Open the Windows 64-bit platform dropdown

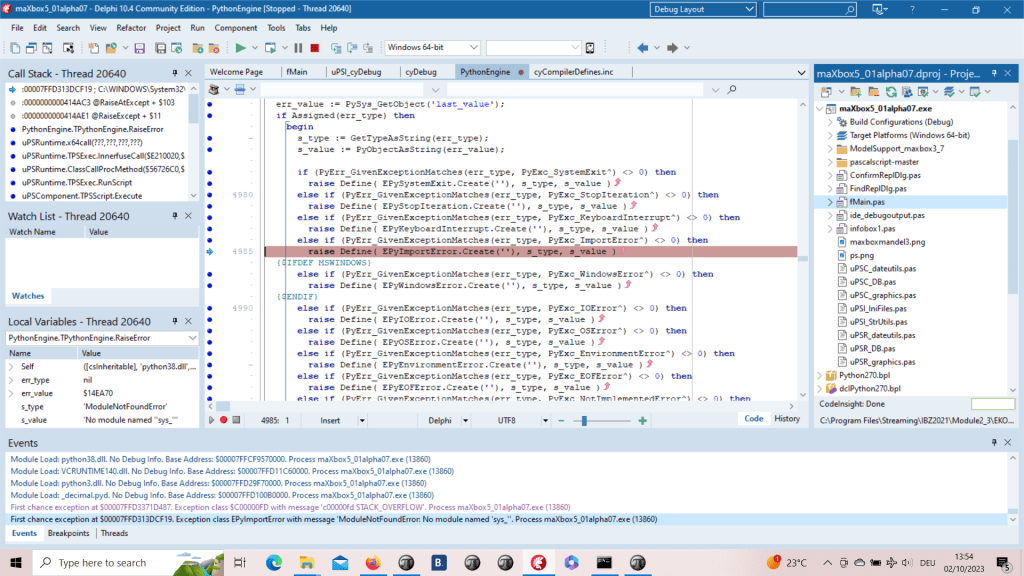[474, 48]
